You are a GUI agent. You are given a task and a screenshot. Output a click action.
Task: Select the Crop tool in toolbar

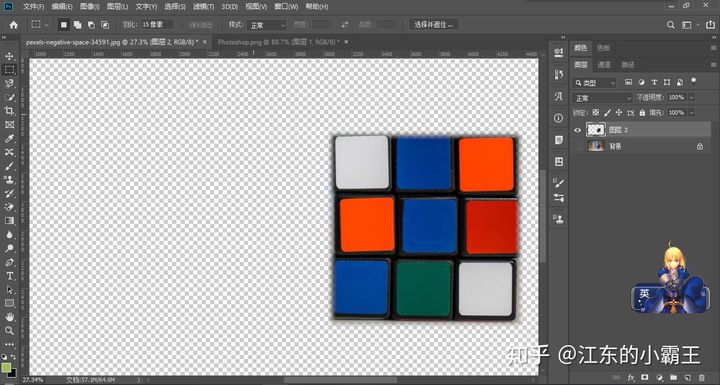click(x=9, y=111)
